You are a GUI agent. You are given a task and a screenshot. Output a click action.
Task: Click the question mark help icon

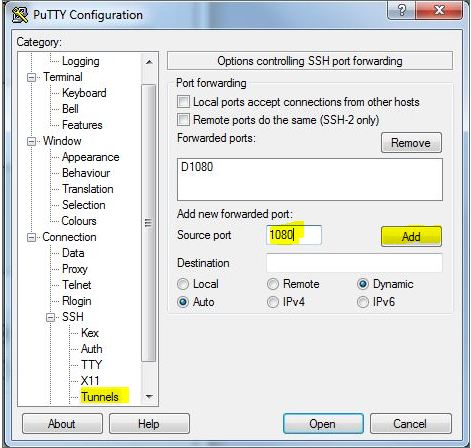pos(402,10)
